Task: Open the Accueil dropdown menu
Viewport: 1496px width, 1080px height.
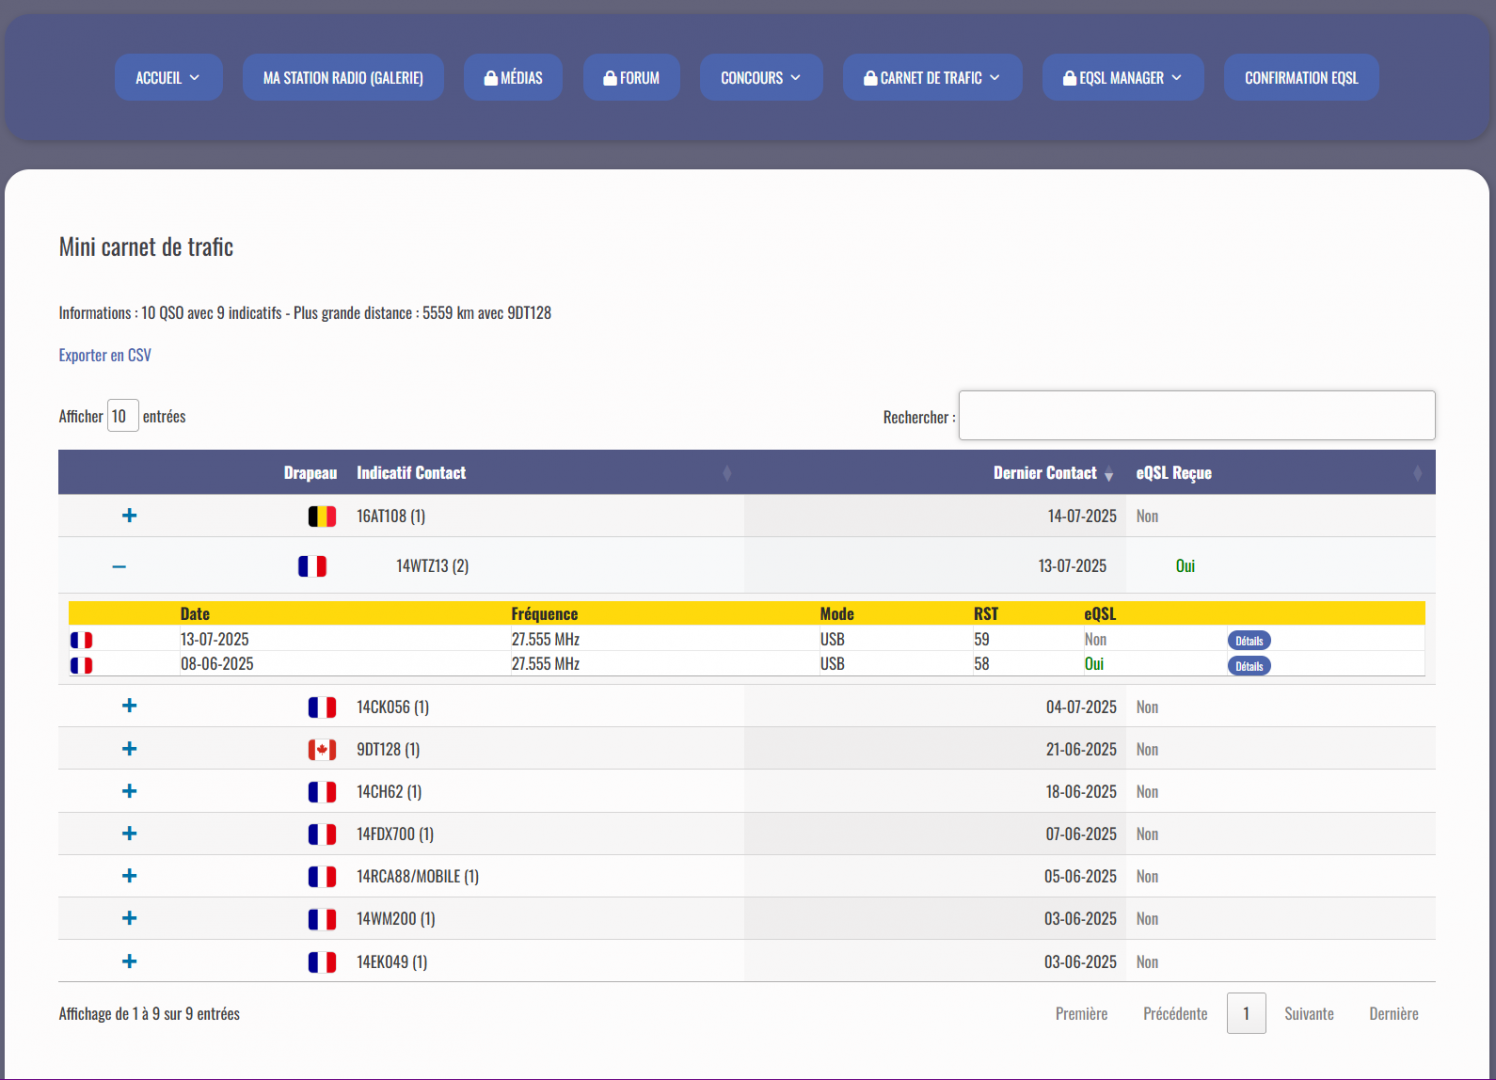Action: click(168, 78)
